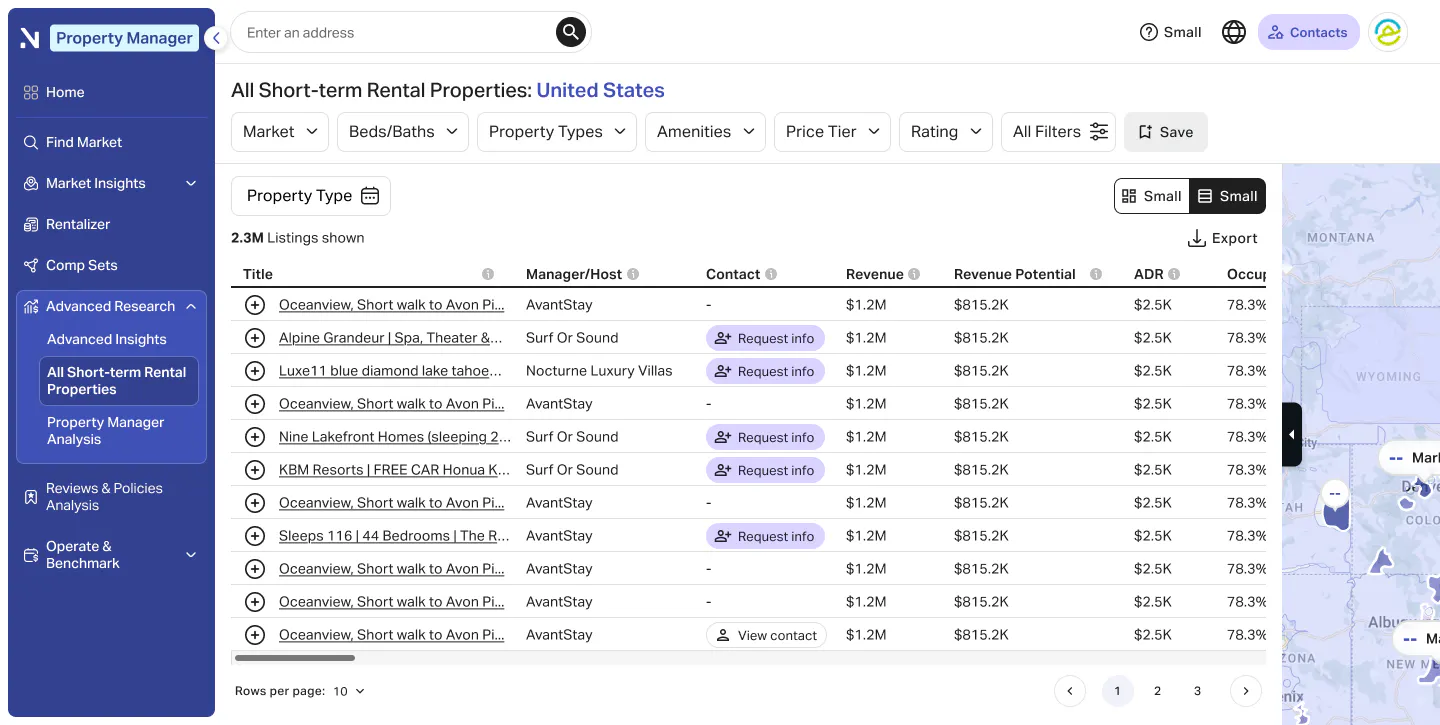
Task: Go to previous page arrow
Action: pyautogui.click(x=1070, y=691)
